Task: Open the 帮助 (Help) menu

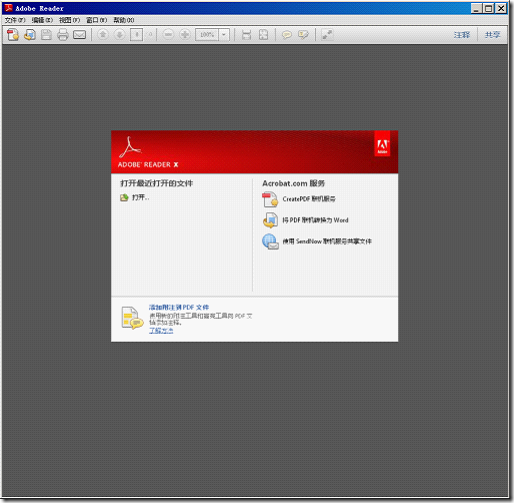Action: click(124, 20)
